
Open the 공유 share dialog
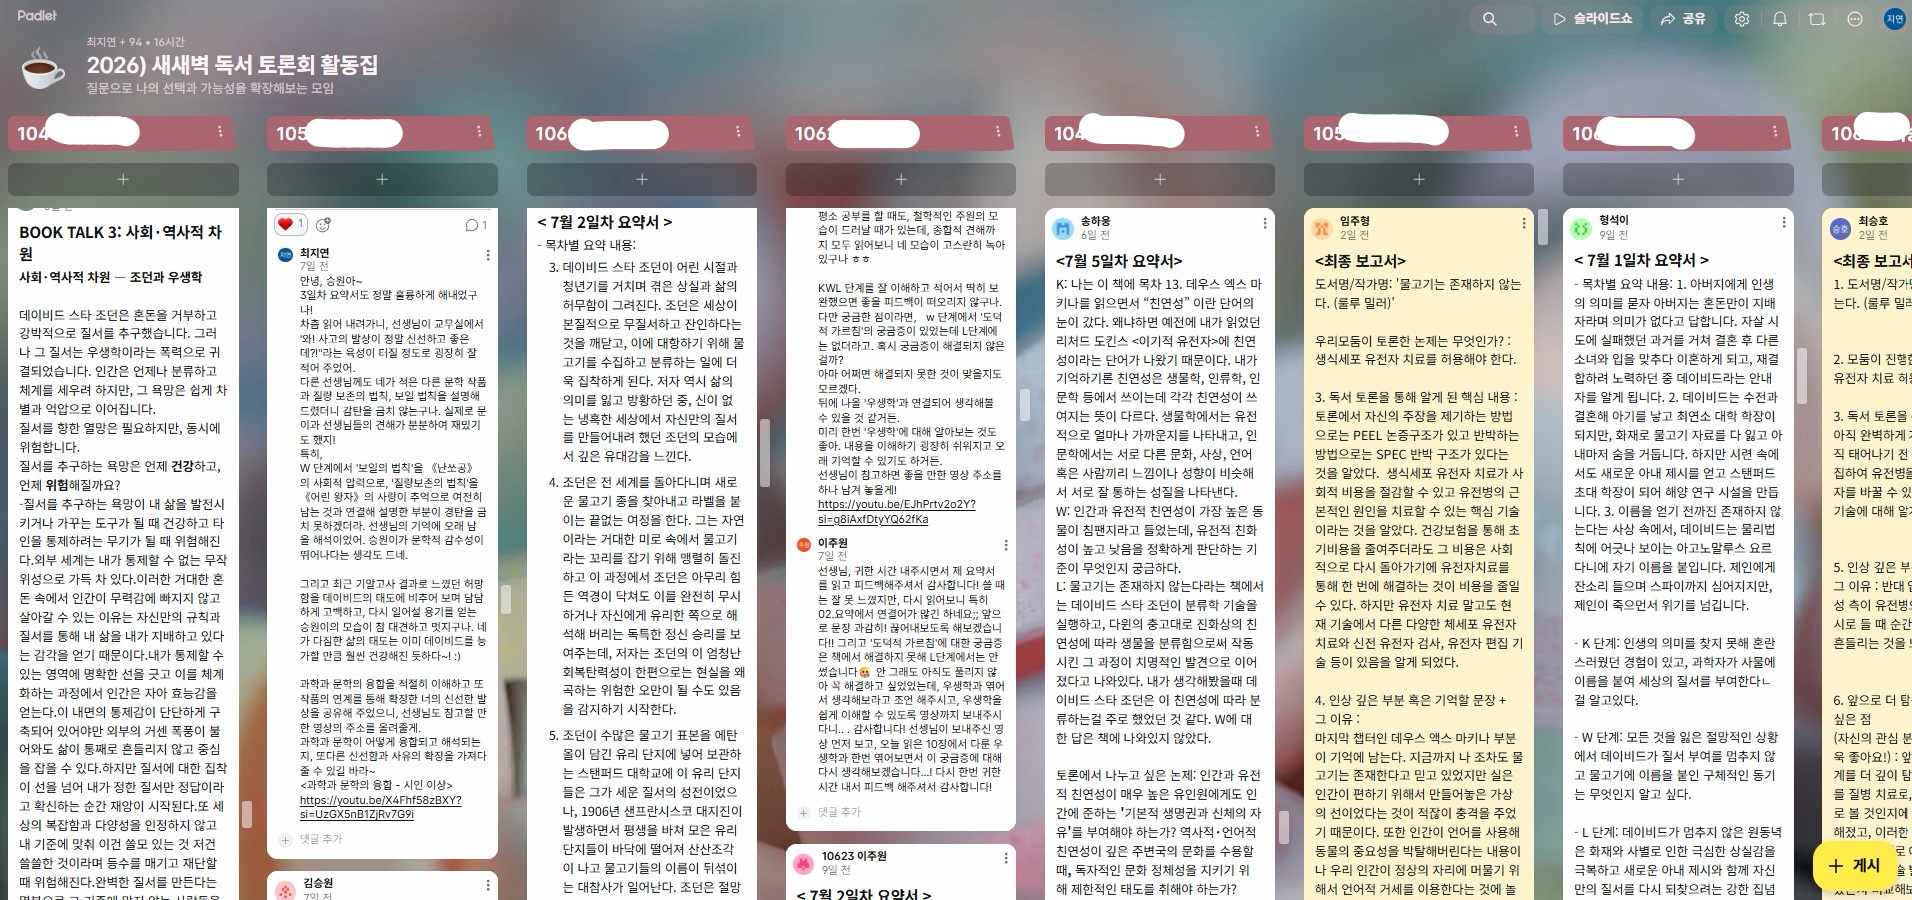point(1683,19)
